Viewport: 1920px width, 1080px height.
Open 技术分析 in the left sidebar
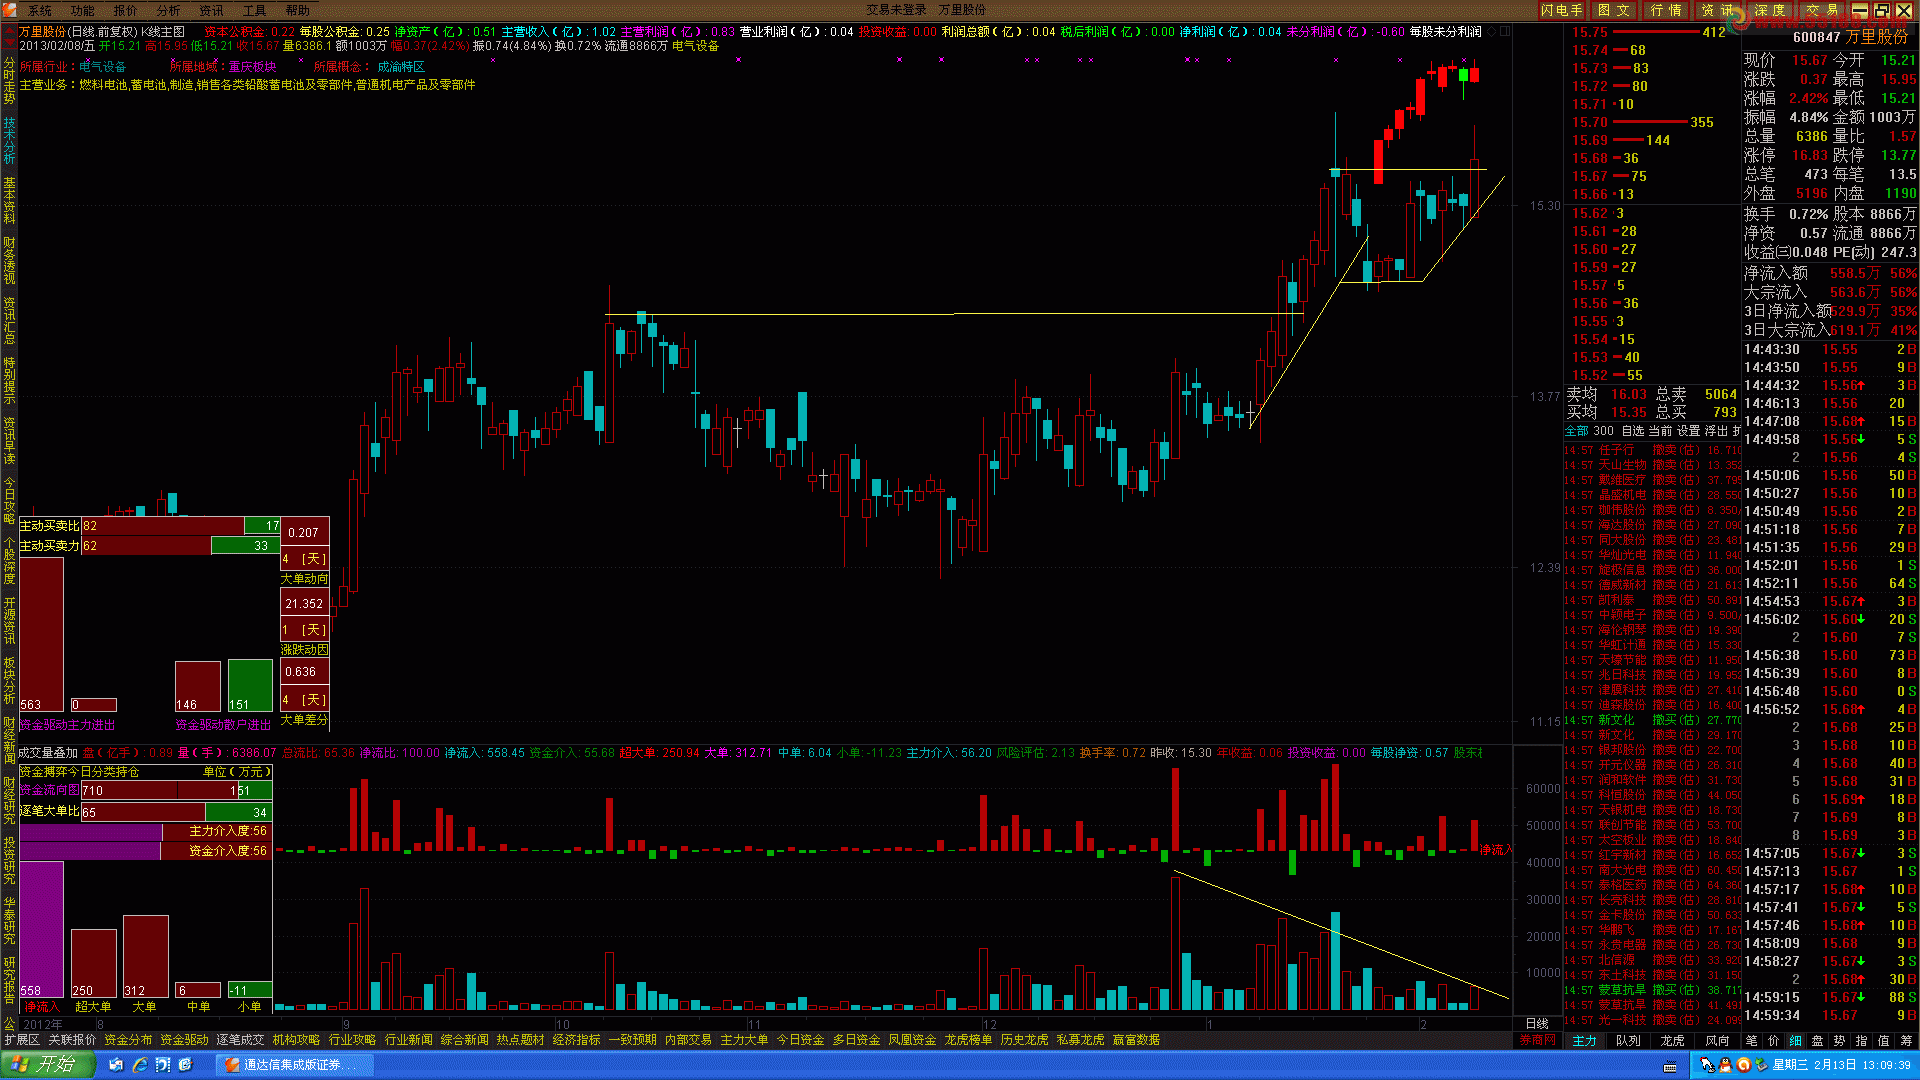click(x=9, y=141)
